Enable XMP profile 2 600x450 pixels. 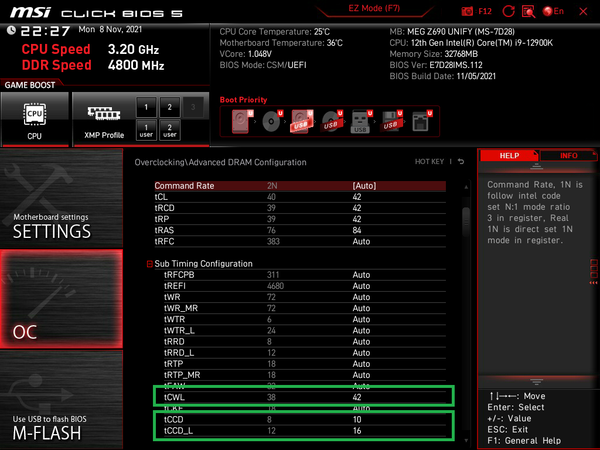[x=170, y=107]
